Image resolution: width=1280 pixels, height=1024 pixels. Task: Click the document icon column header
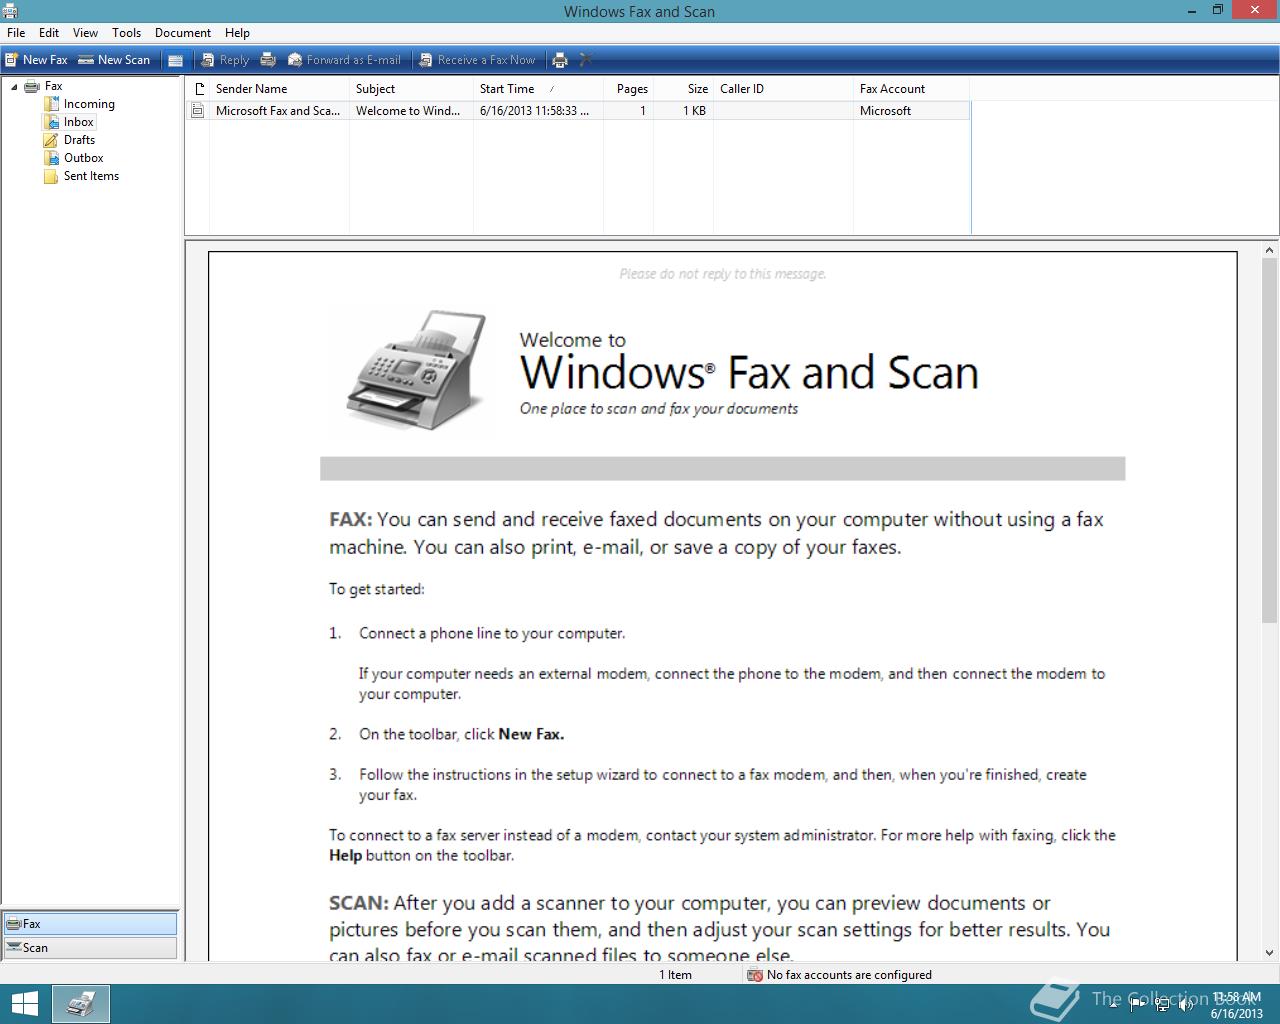coord(198,89)
